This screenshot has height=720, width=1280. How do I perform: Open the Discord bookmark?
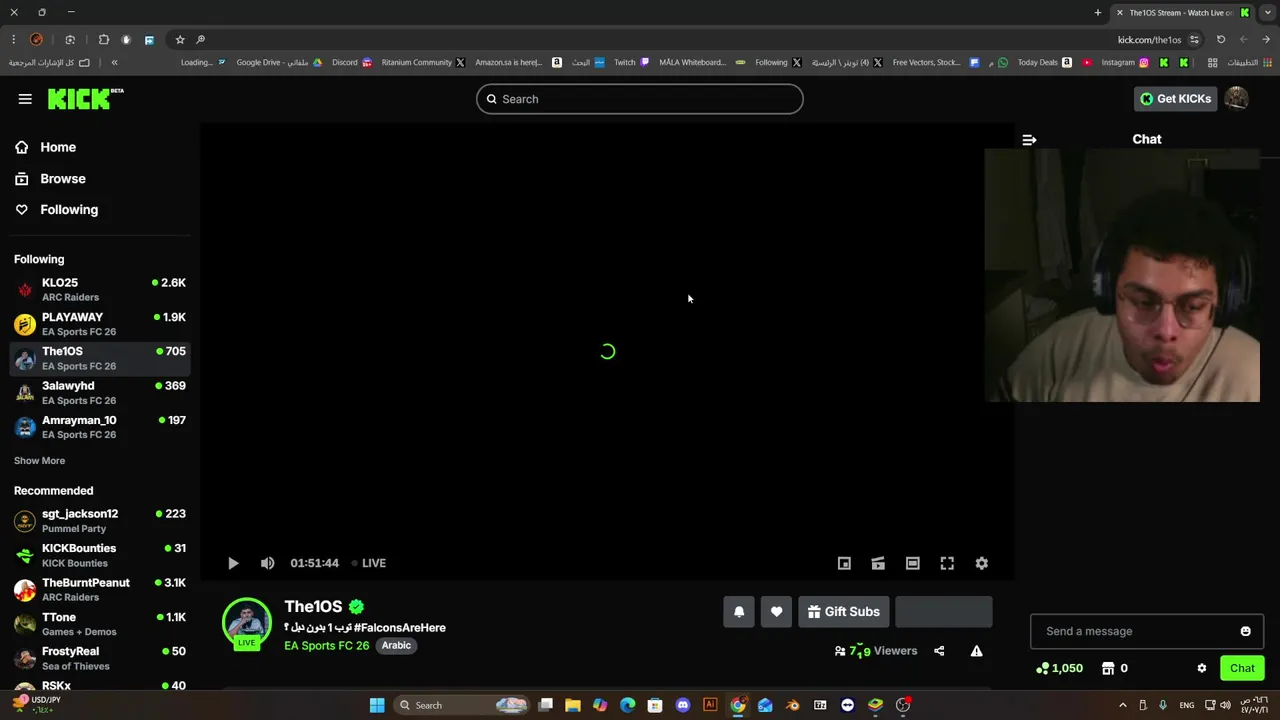(352, 62)
